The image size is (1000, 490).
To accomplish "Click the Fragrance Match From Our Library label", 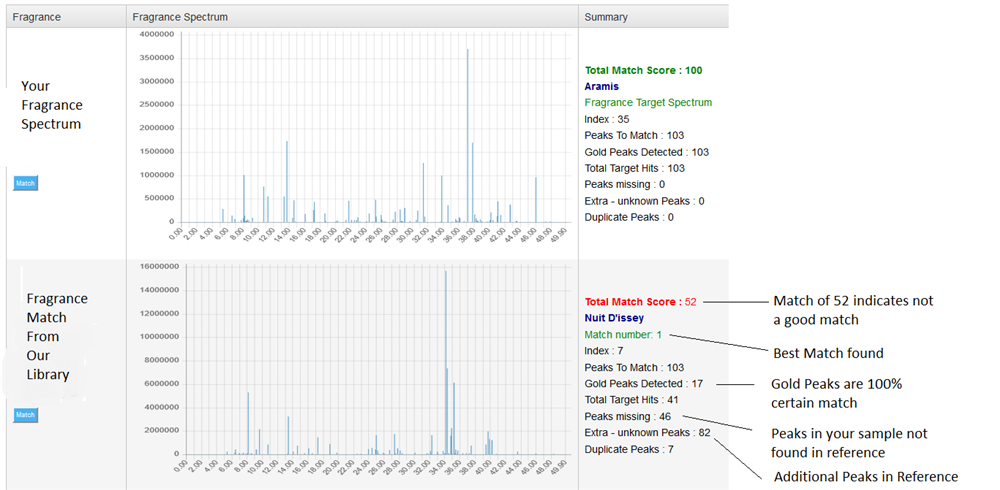I will (x=56, y=336).
